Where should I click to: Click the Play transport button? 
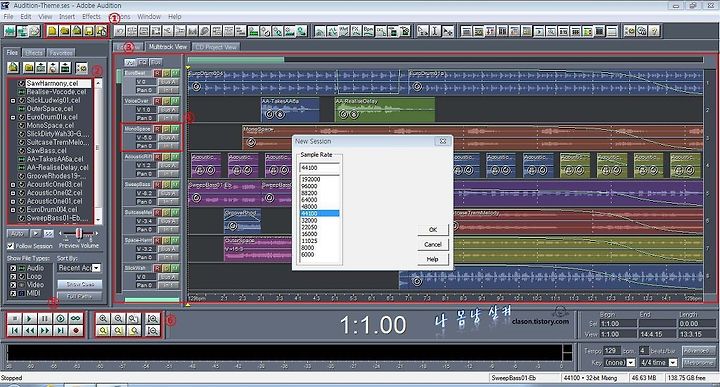[30, 318]
